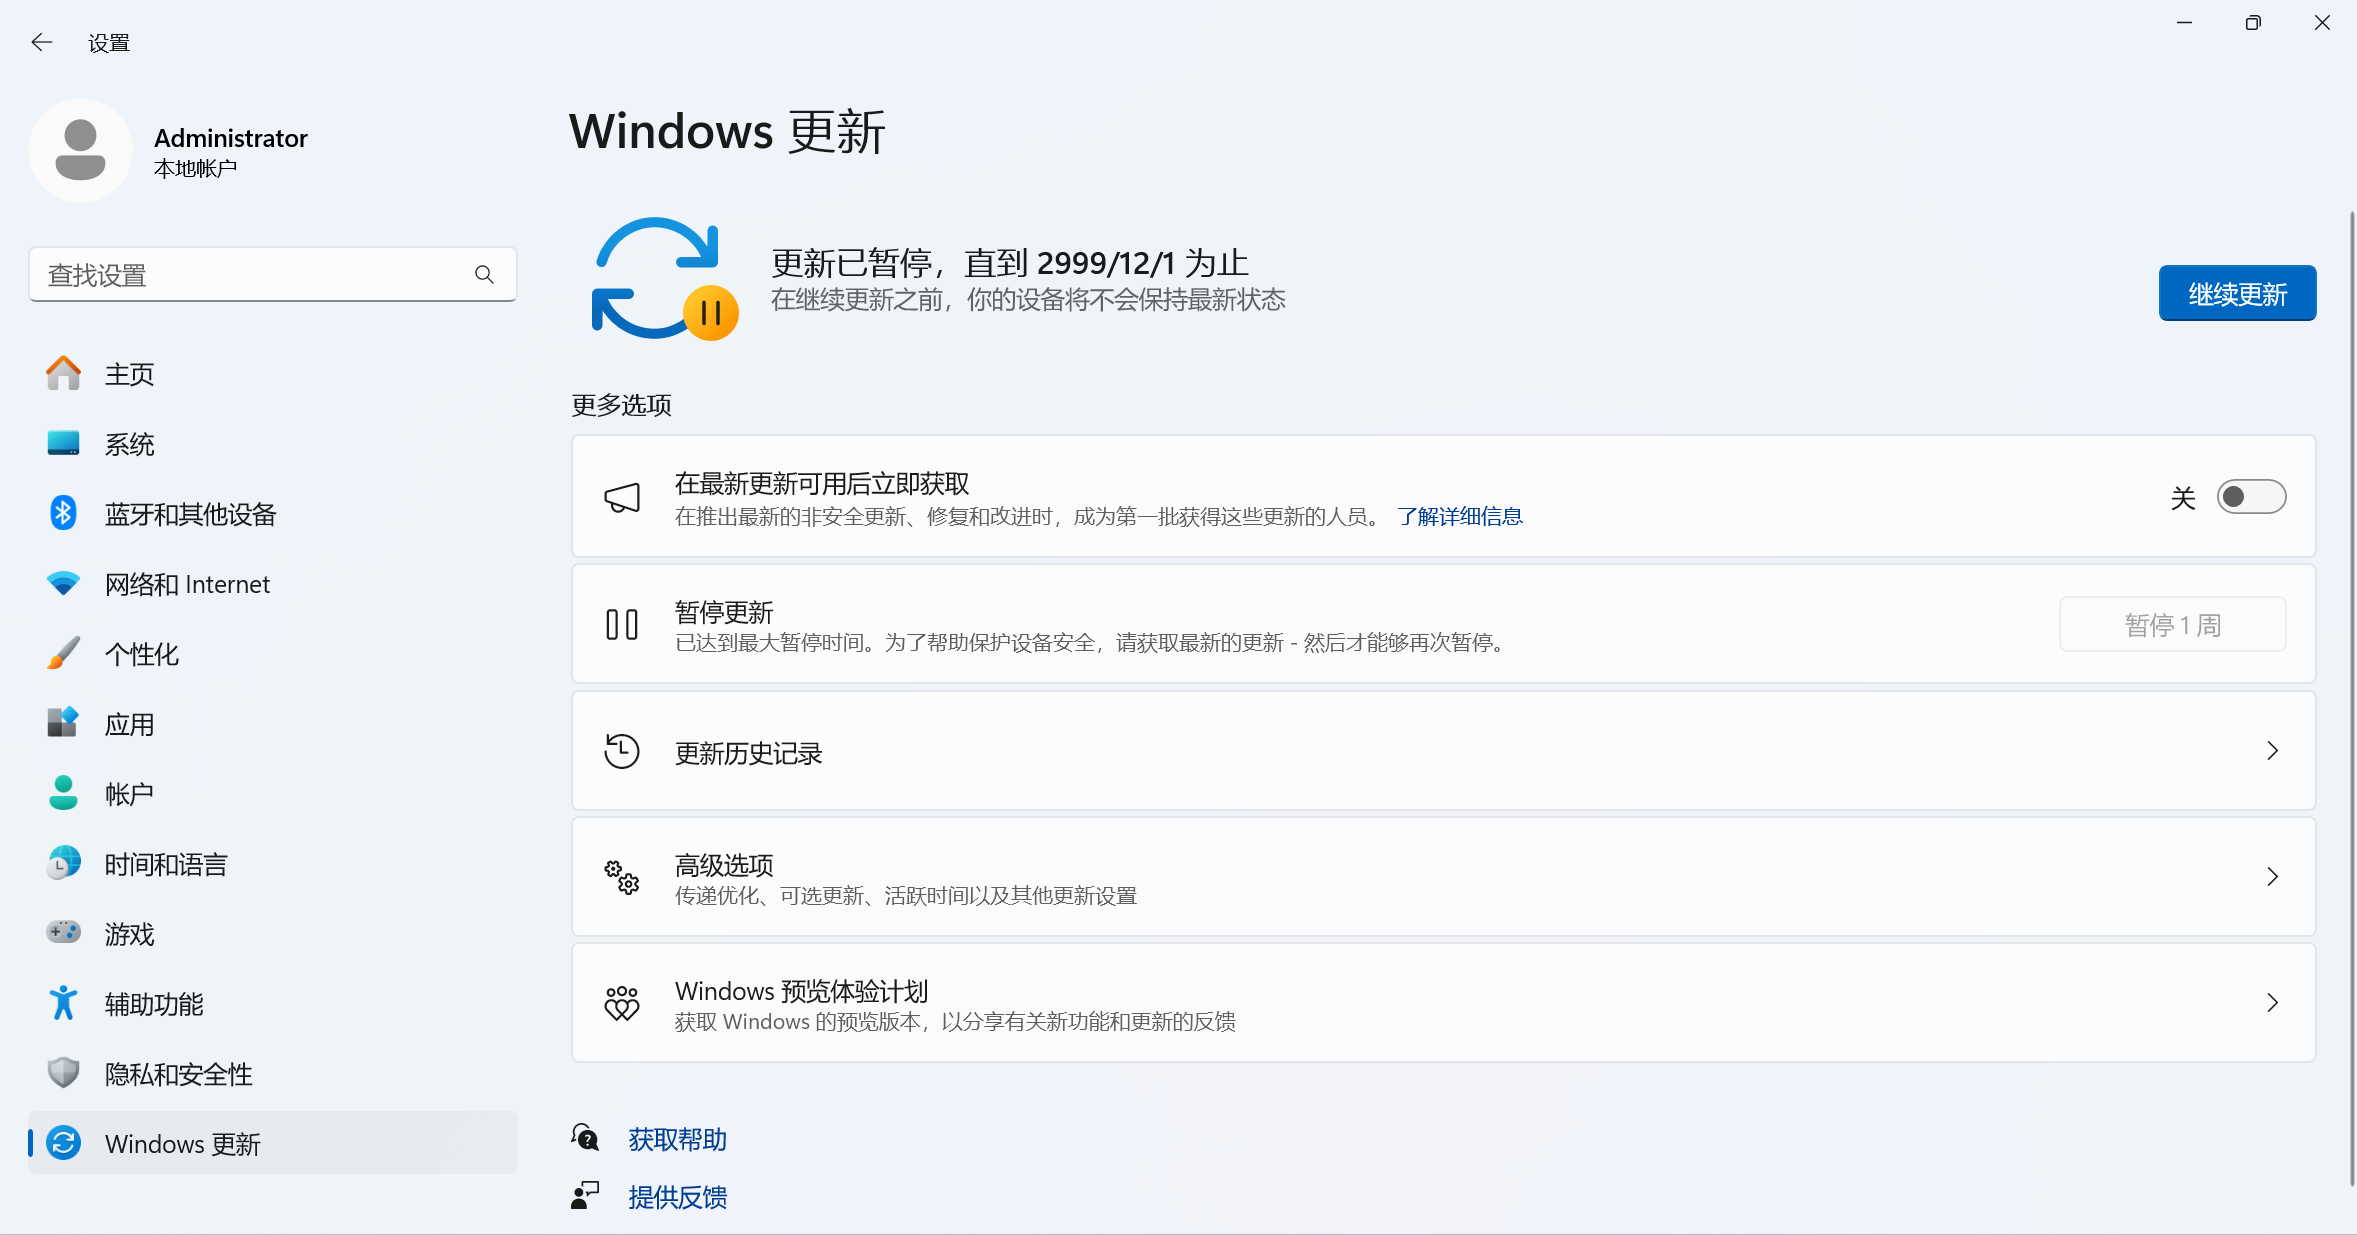
Task: Click the Home house icon
Action: coord(63,374)
